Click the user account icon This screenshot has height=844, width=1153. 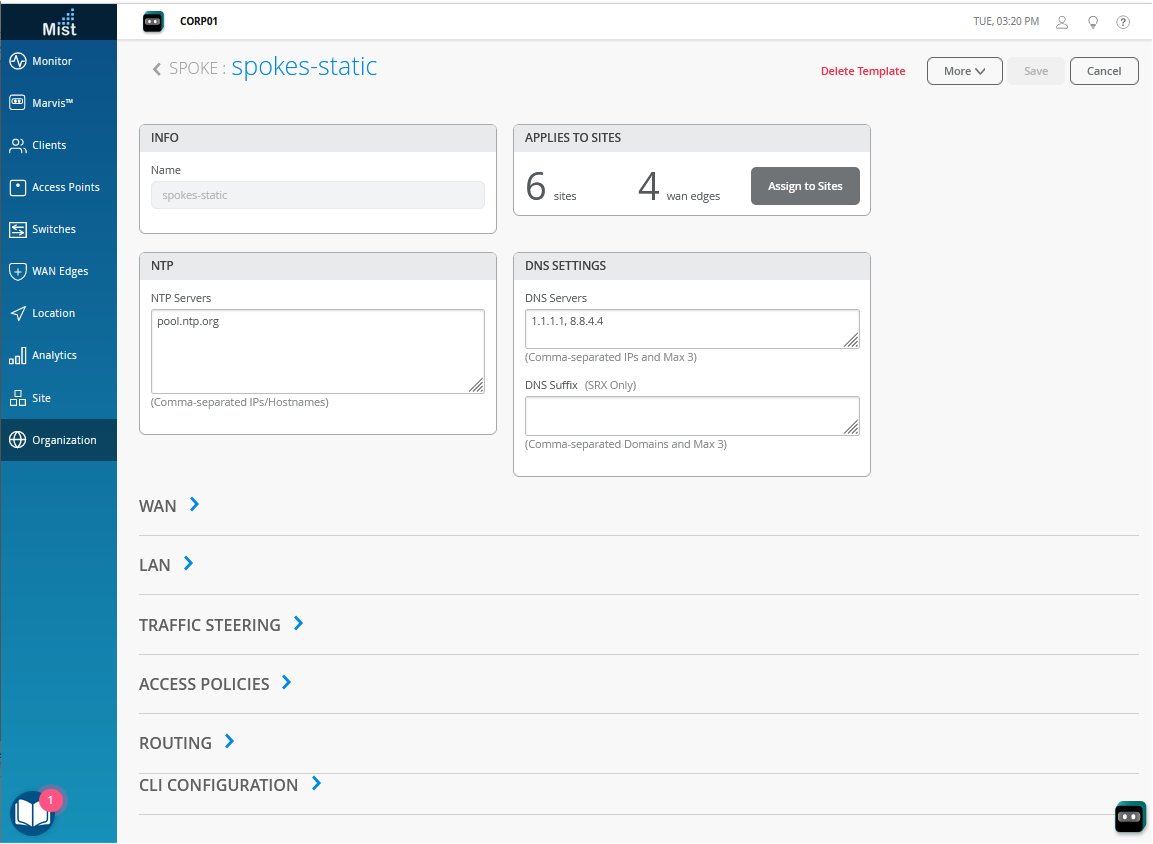click(x=1063, y=21)
